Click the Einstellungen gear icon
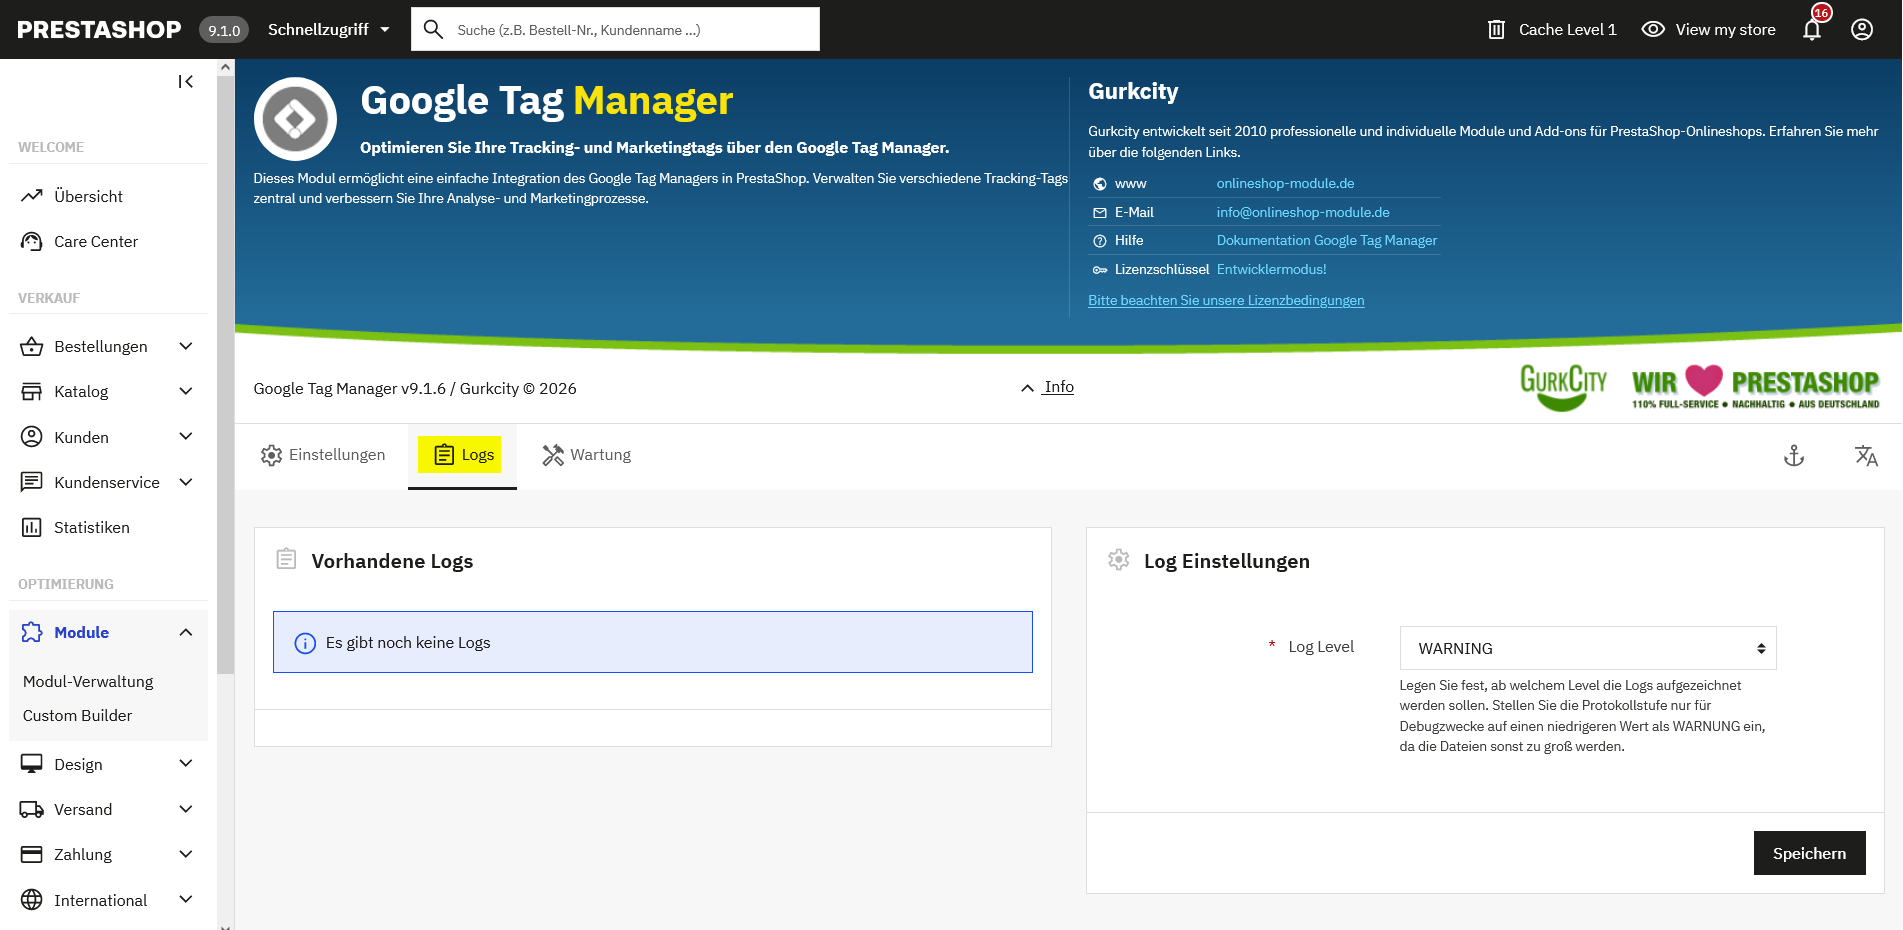The image size is (1903, 930). point(271,455)
